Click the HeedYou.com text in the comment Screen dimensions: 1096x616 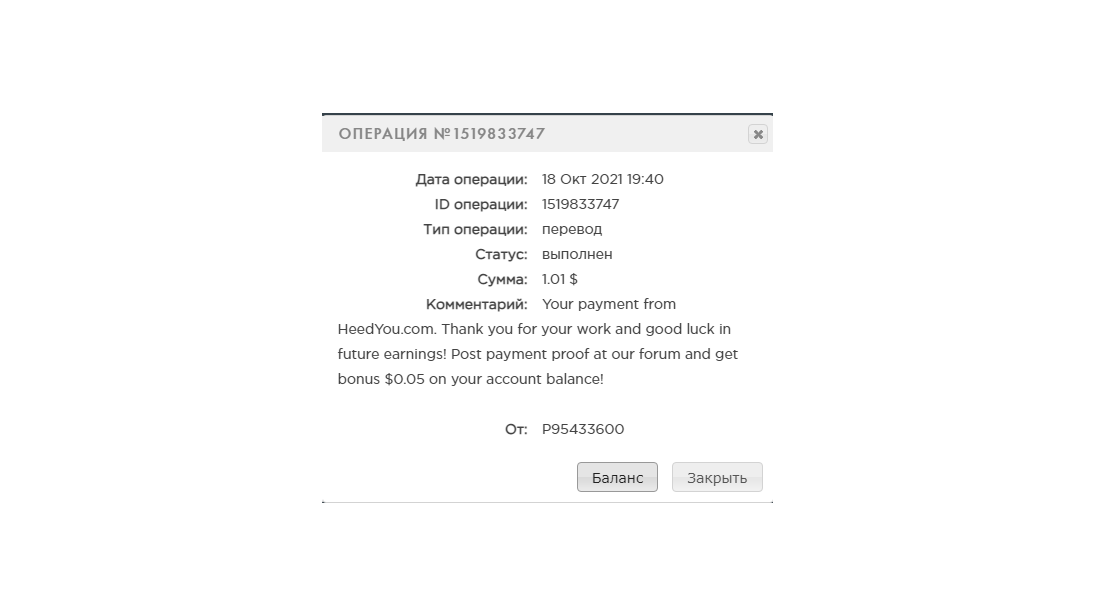point(387,329)
